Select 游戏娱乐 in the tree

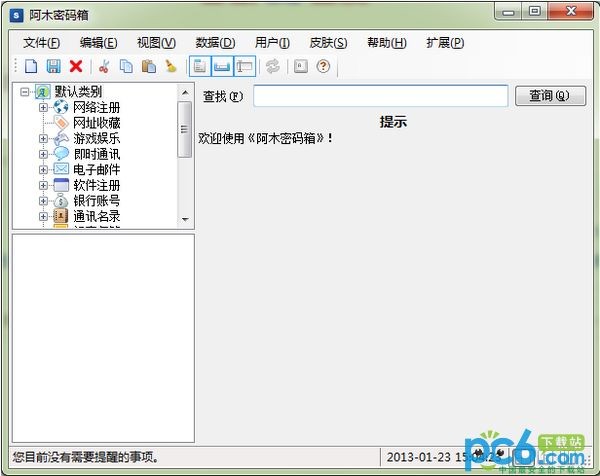tap(97, 139)
